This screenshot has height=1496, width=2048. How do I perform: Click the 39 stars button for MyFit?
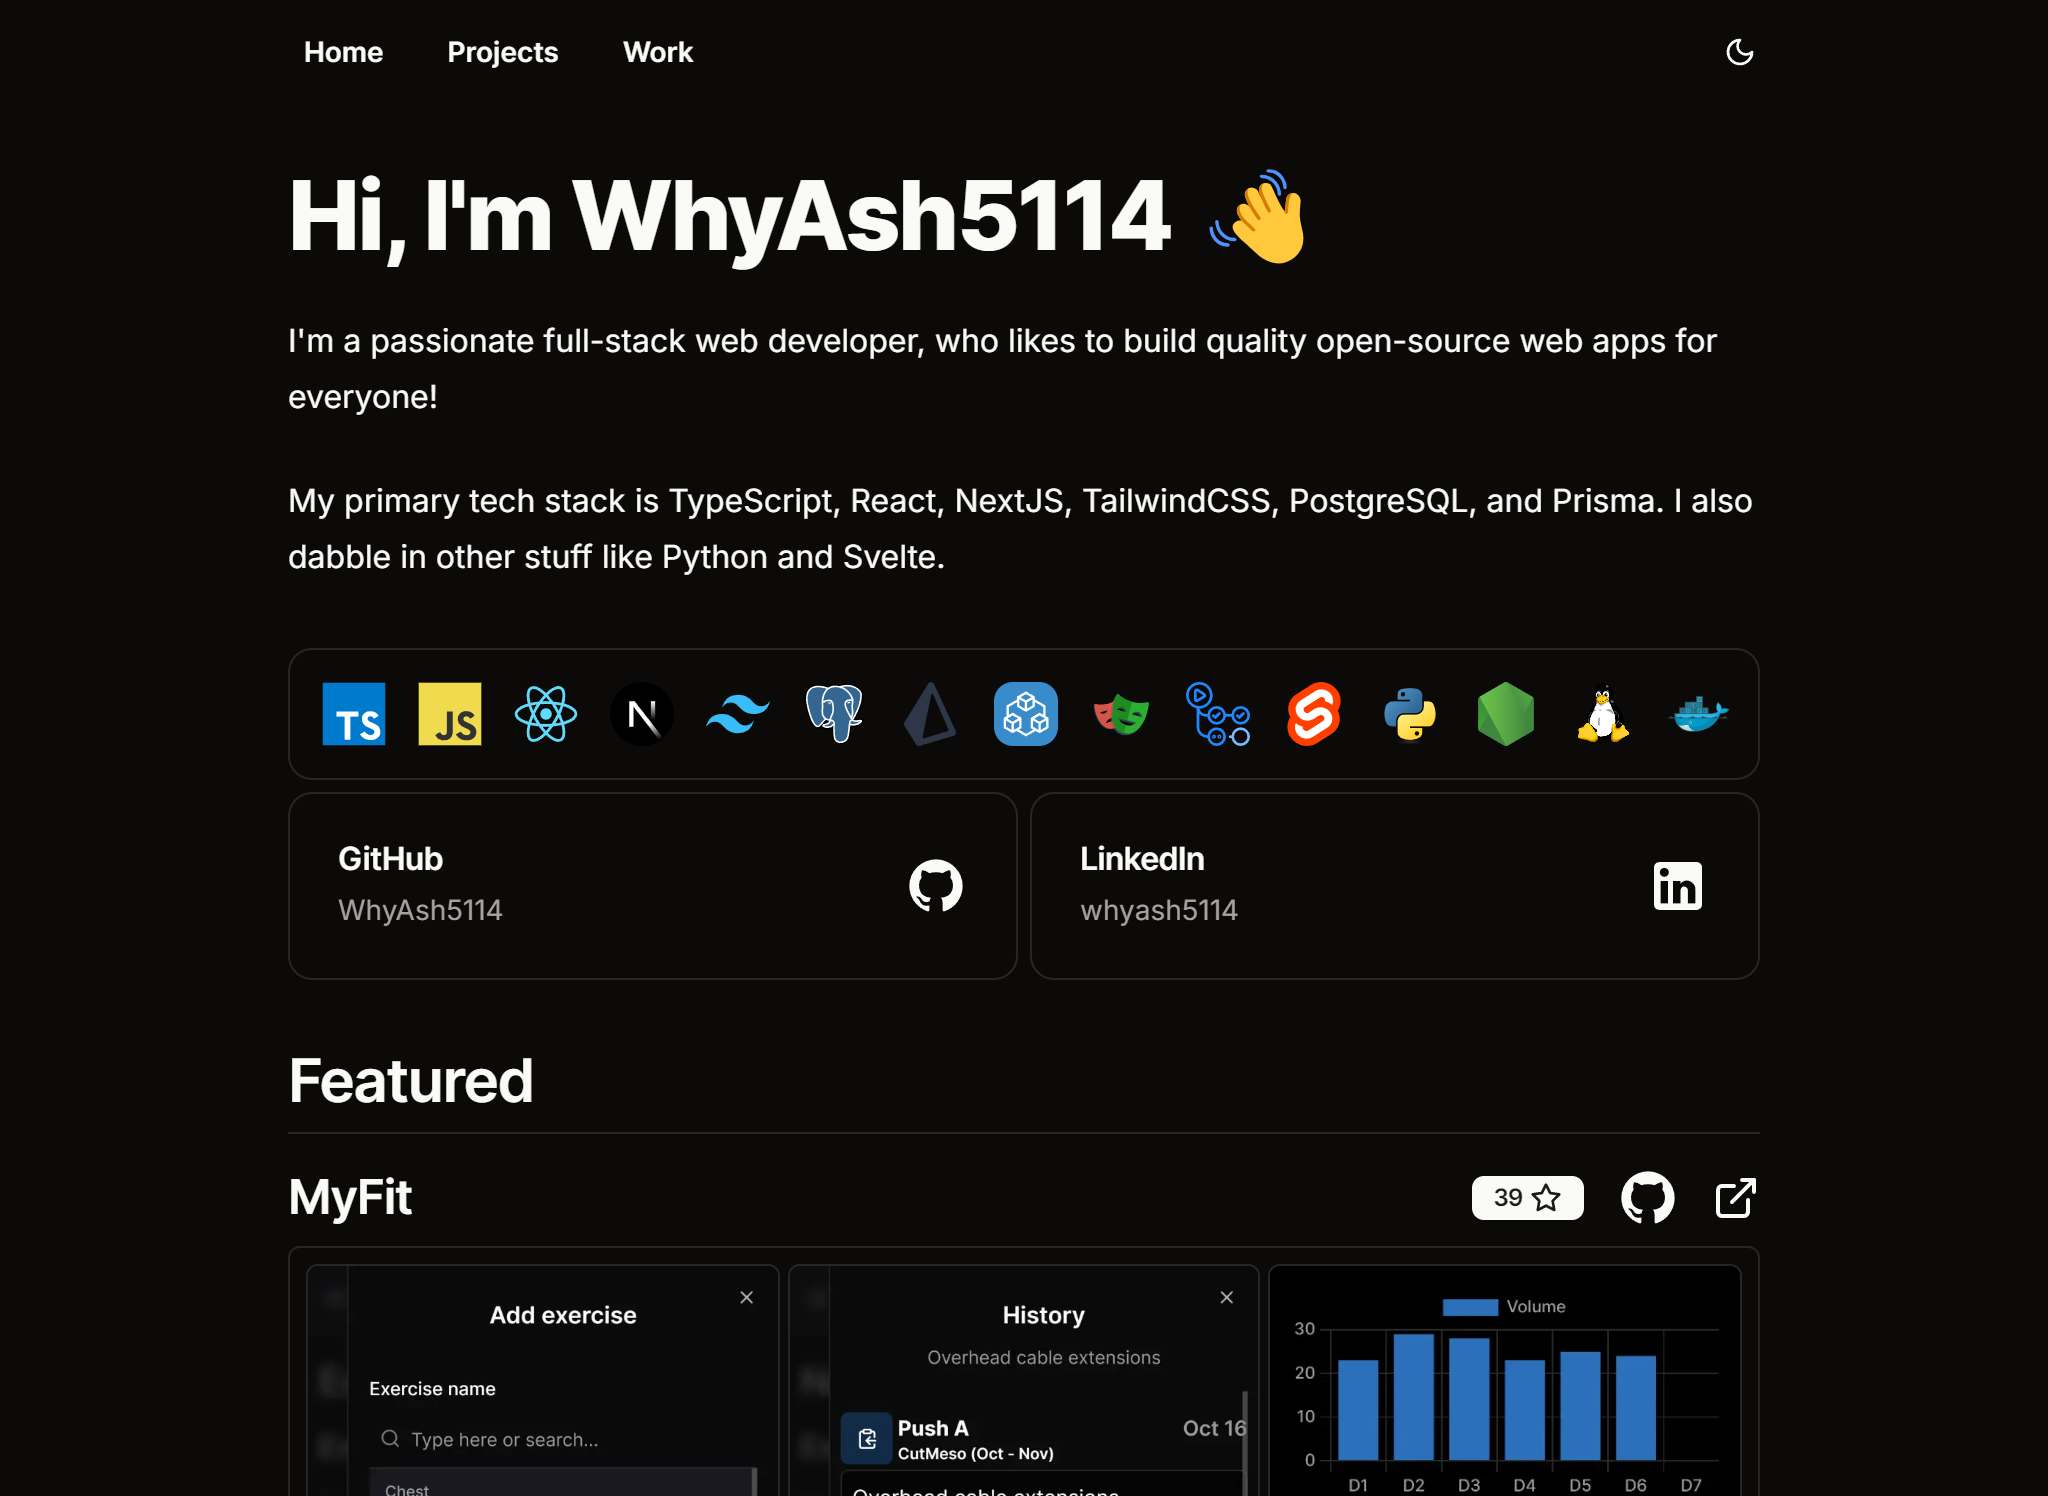pyautogui.click(x=1527, y=1198)
